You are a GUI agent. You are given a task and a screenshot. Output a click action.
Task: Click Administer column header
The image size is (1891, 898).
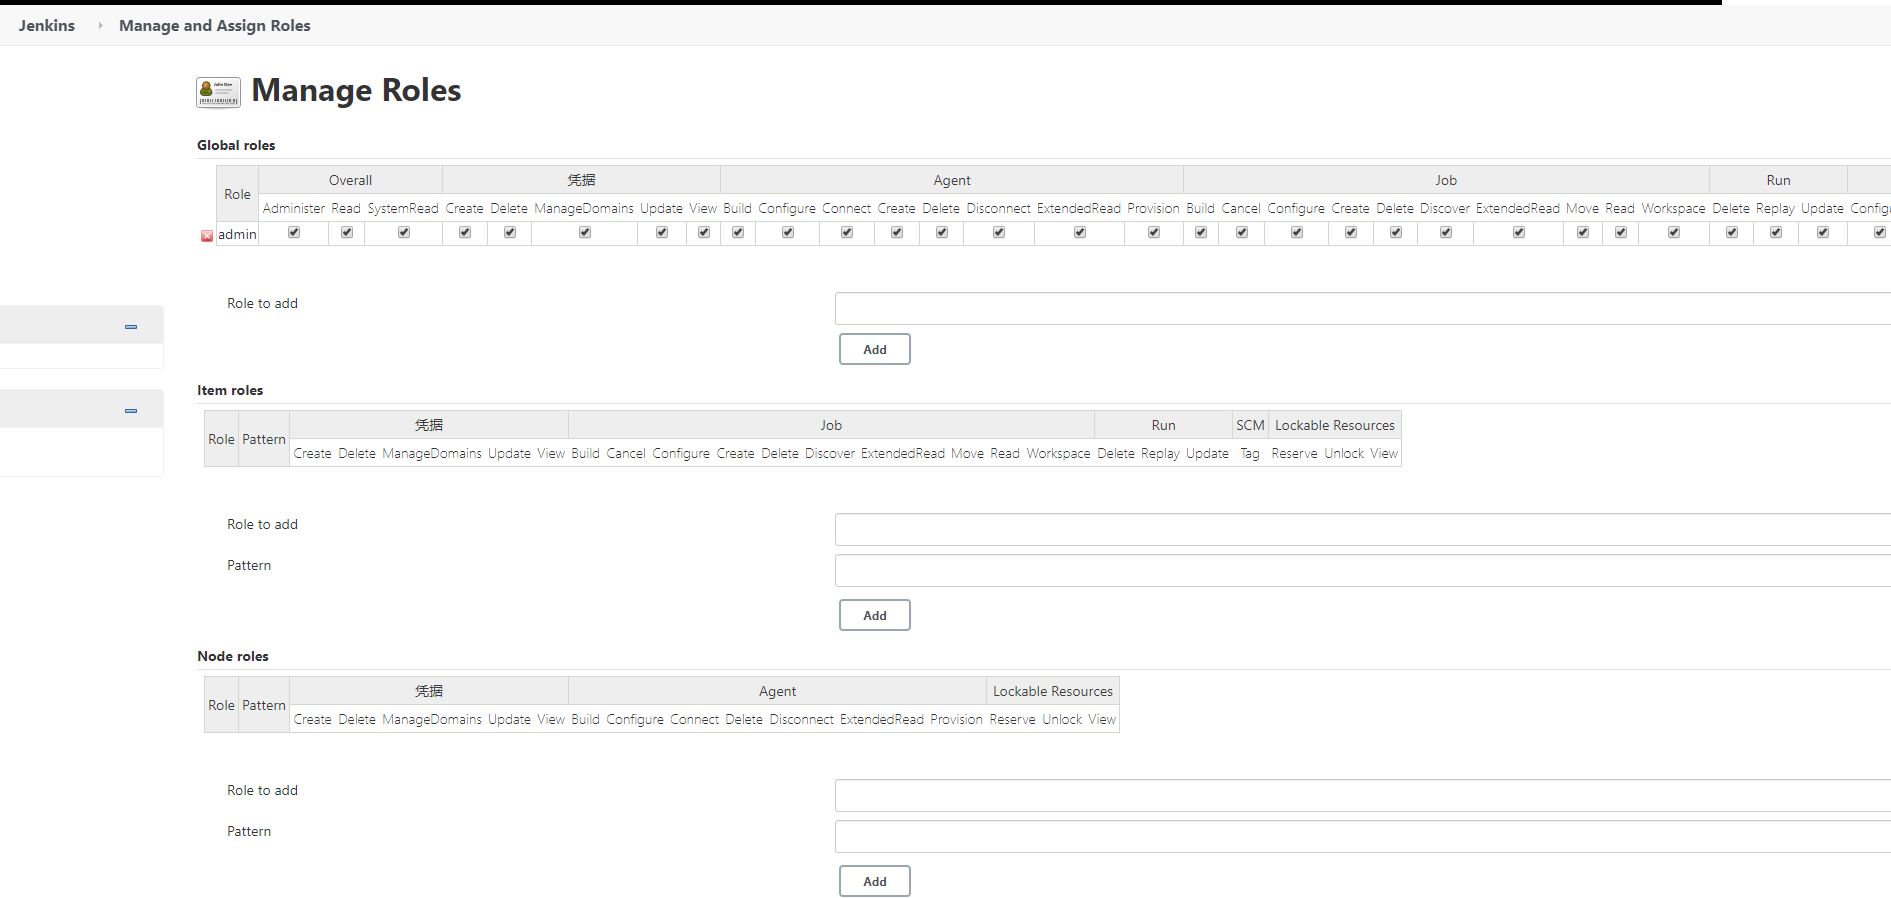click(x=294, y=208)
